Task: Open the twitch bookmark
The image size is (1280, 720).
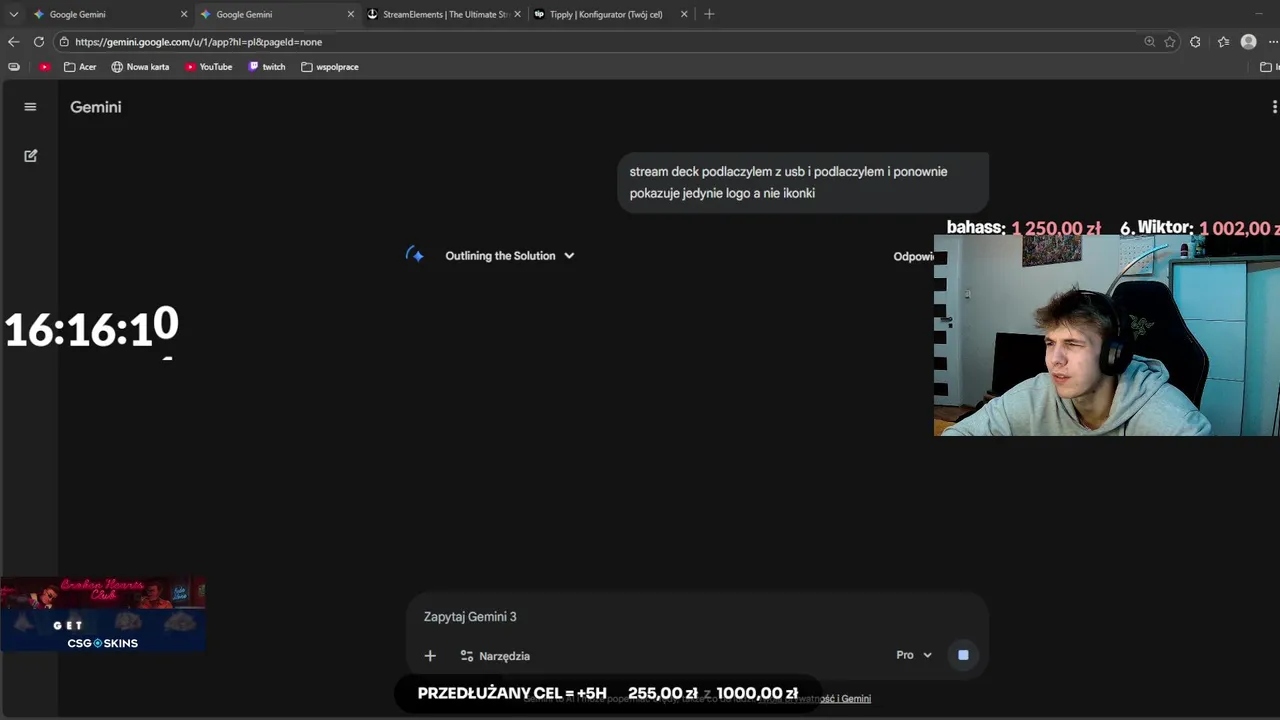Action: point(266,67)
